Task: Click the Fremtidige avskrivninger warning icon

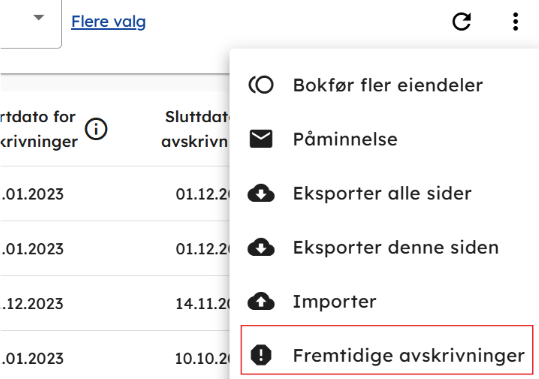Action: pyautogui.click(x=261, y=355)
